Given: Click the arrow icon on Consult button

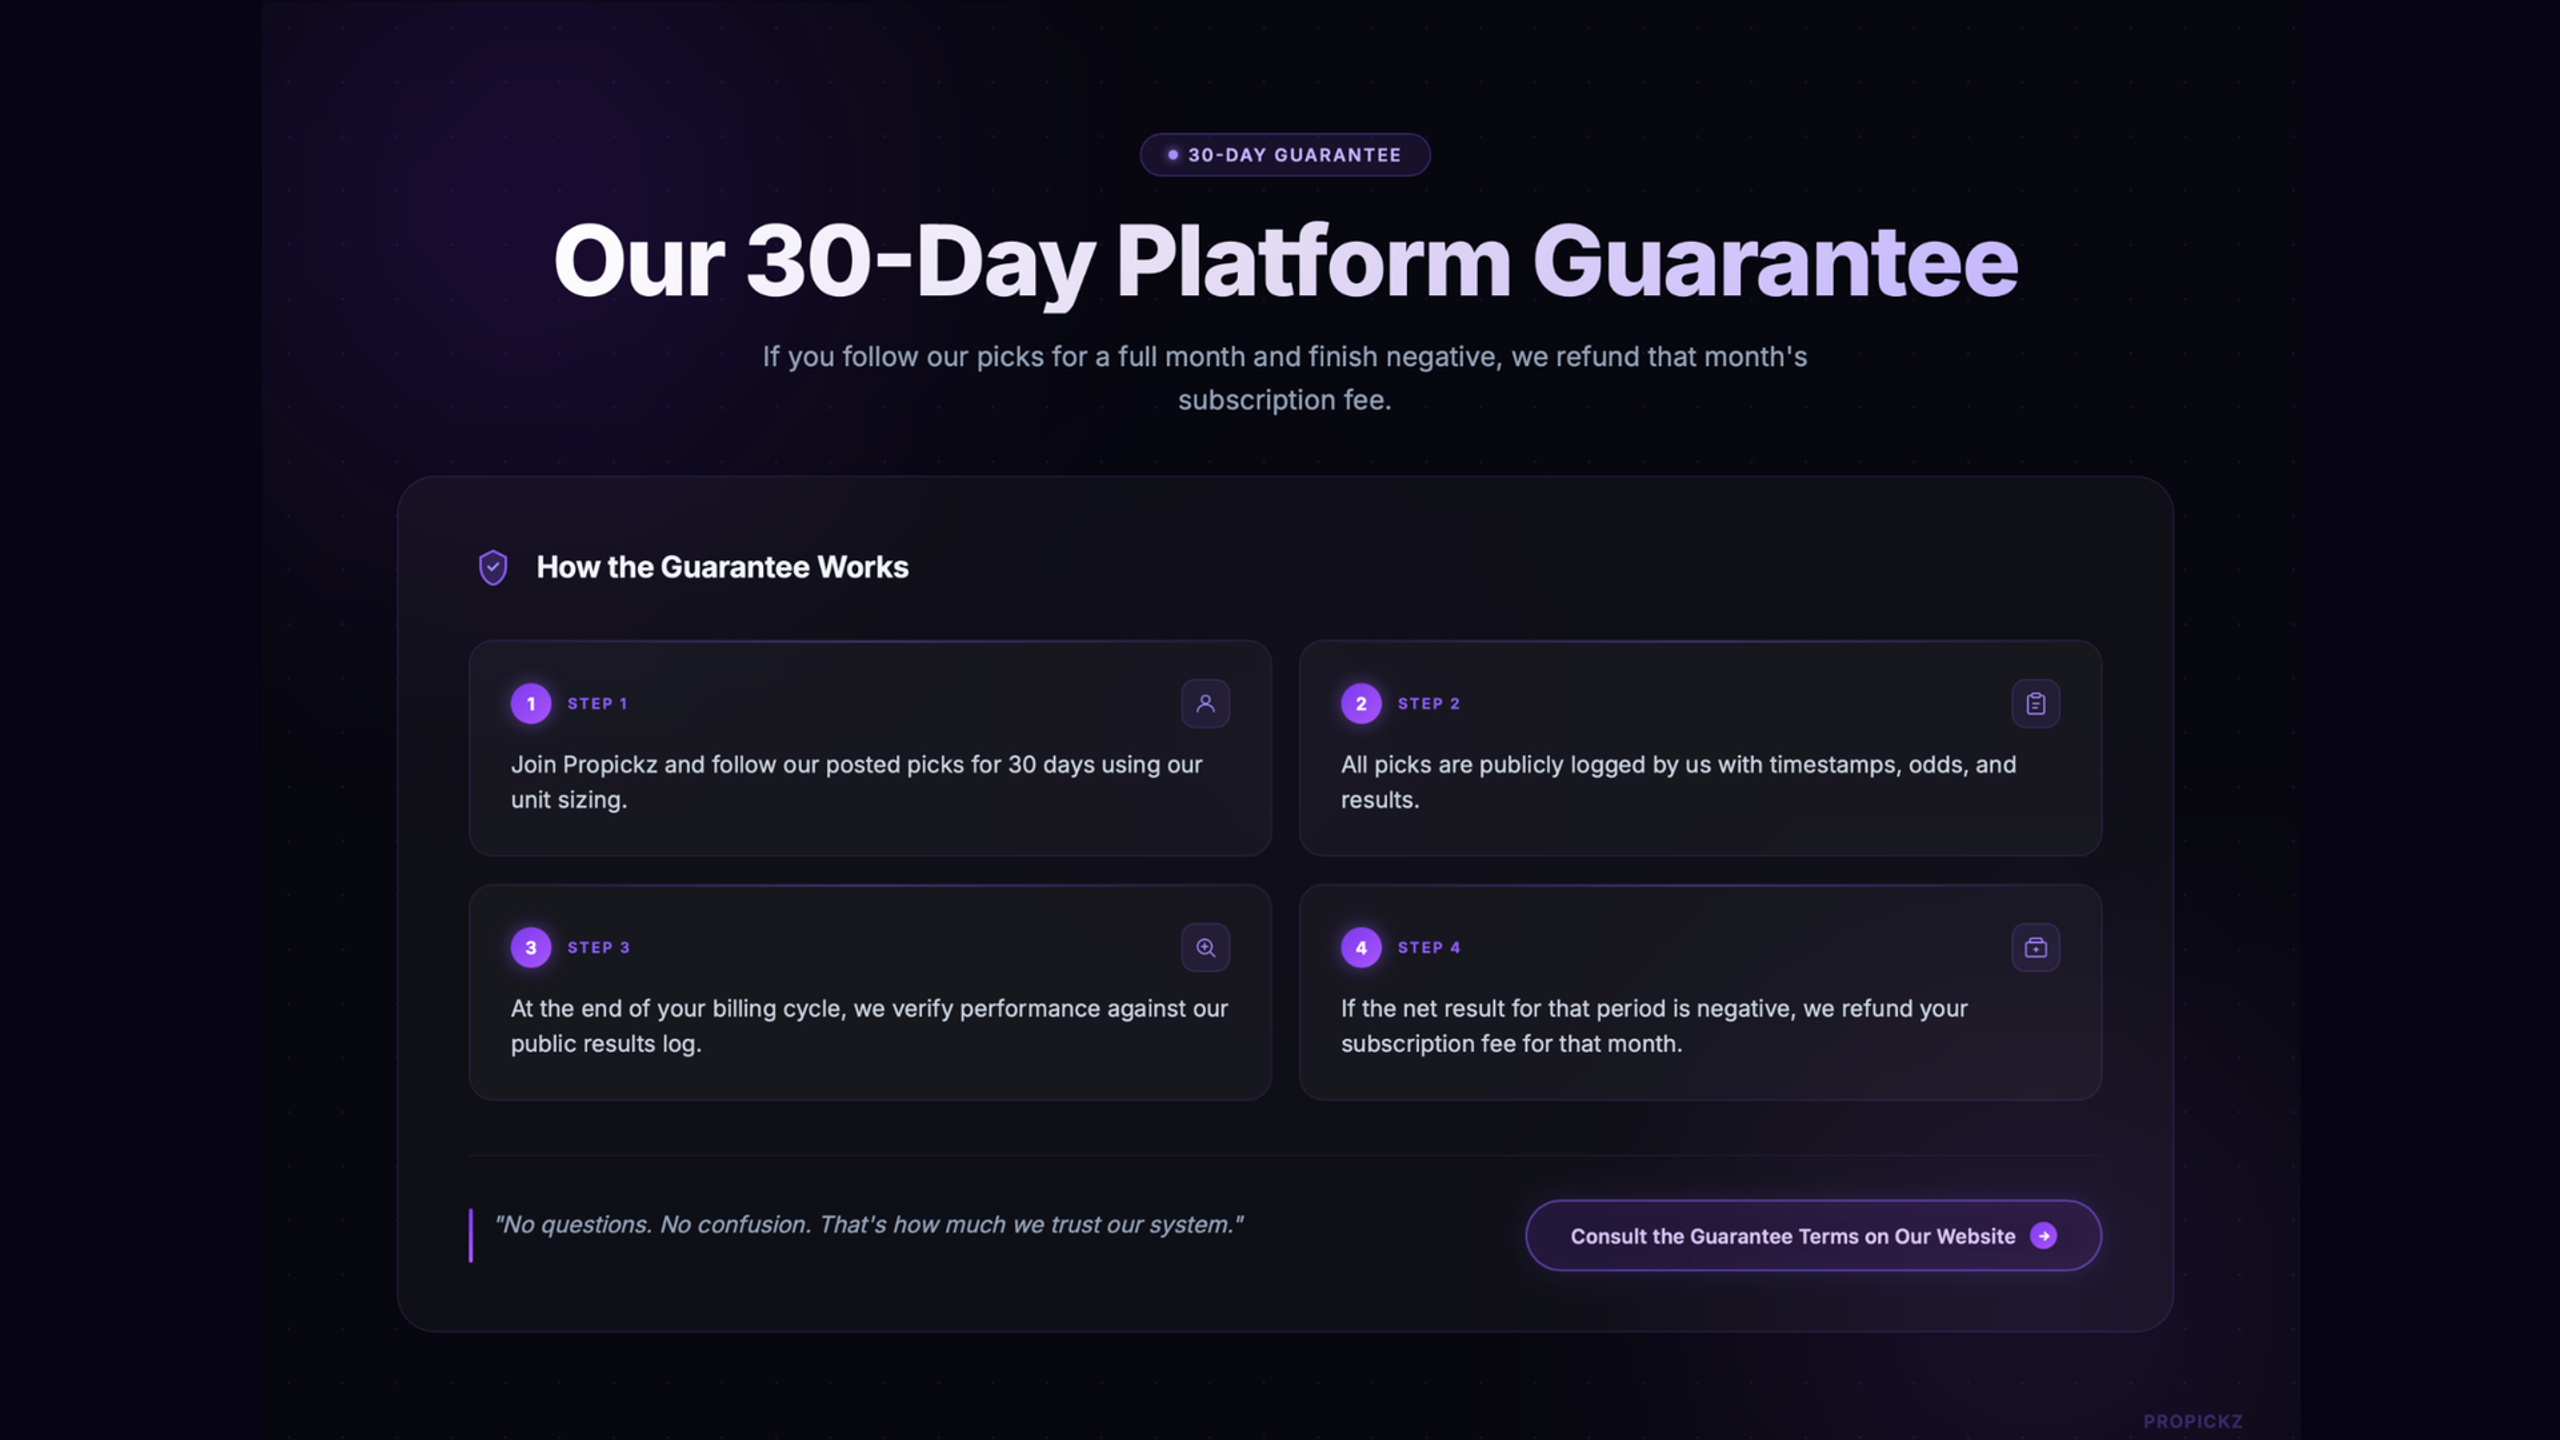Looking at the screenshot, I should pyautogui.click(x=2044, y=1236).
